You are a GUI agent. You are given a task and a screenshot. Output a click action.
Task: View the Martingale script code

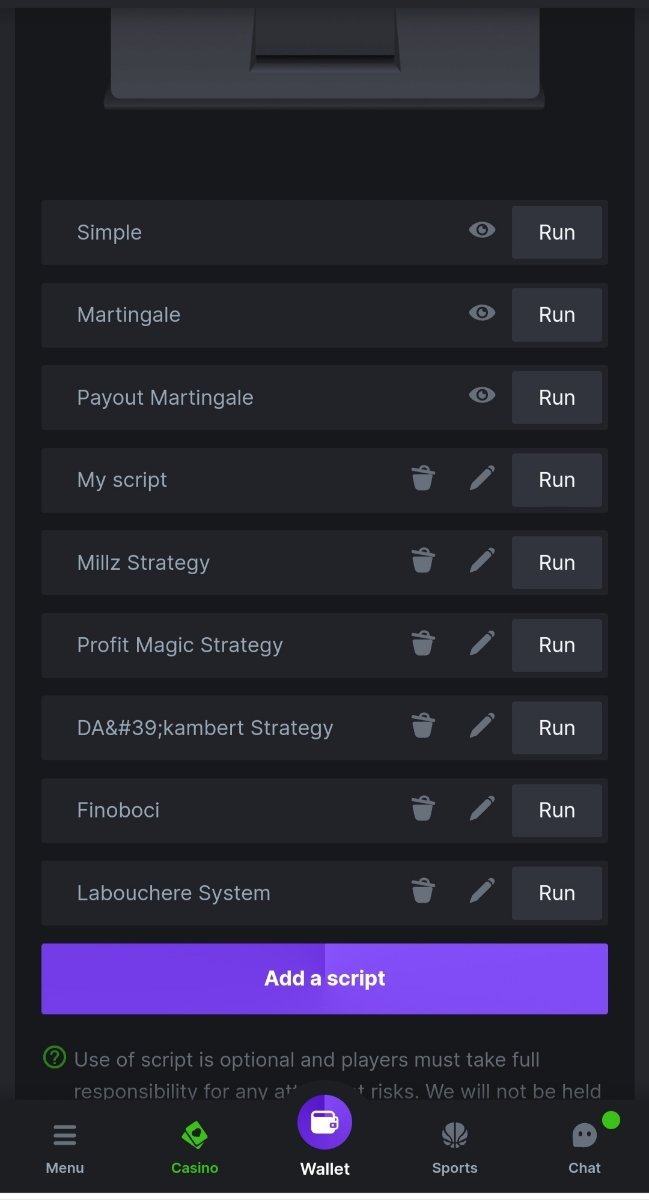click(x=482, y=314)
